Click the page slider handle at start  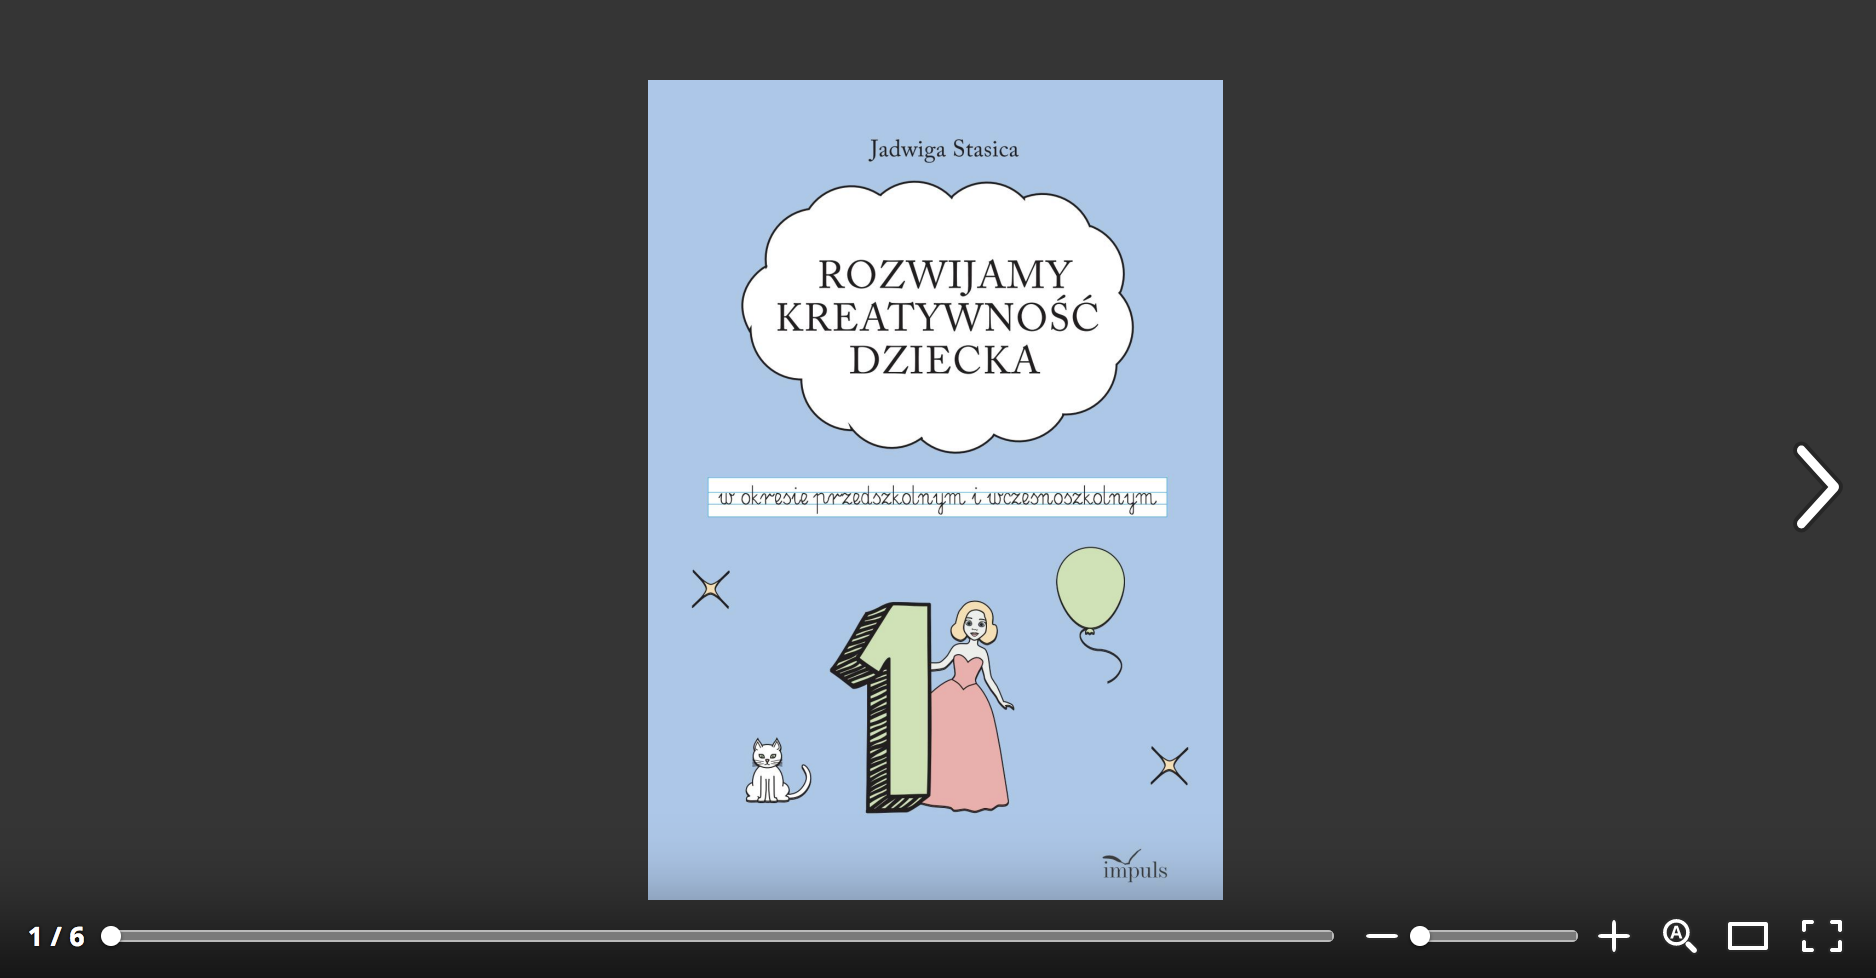click(111, 936)
